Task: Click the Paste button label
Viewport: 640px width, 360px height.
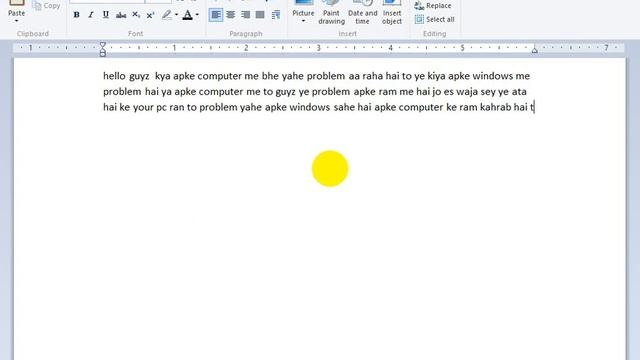Action: point(16,13)
